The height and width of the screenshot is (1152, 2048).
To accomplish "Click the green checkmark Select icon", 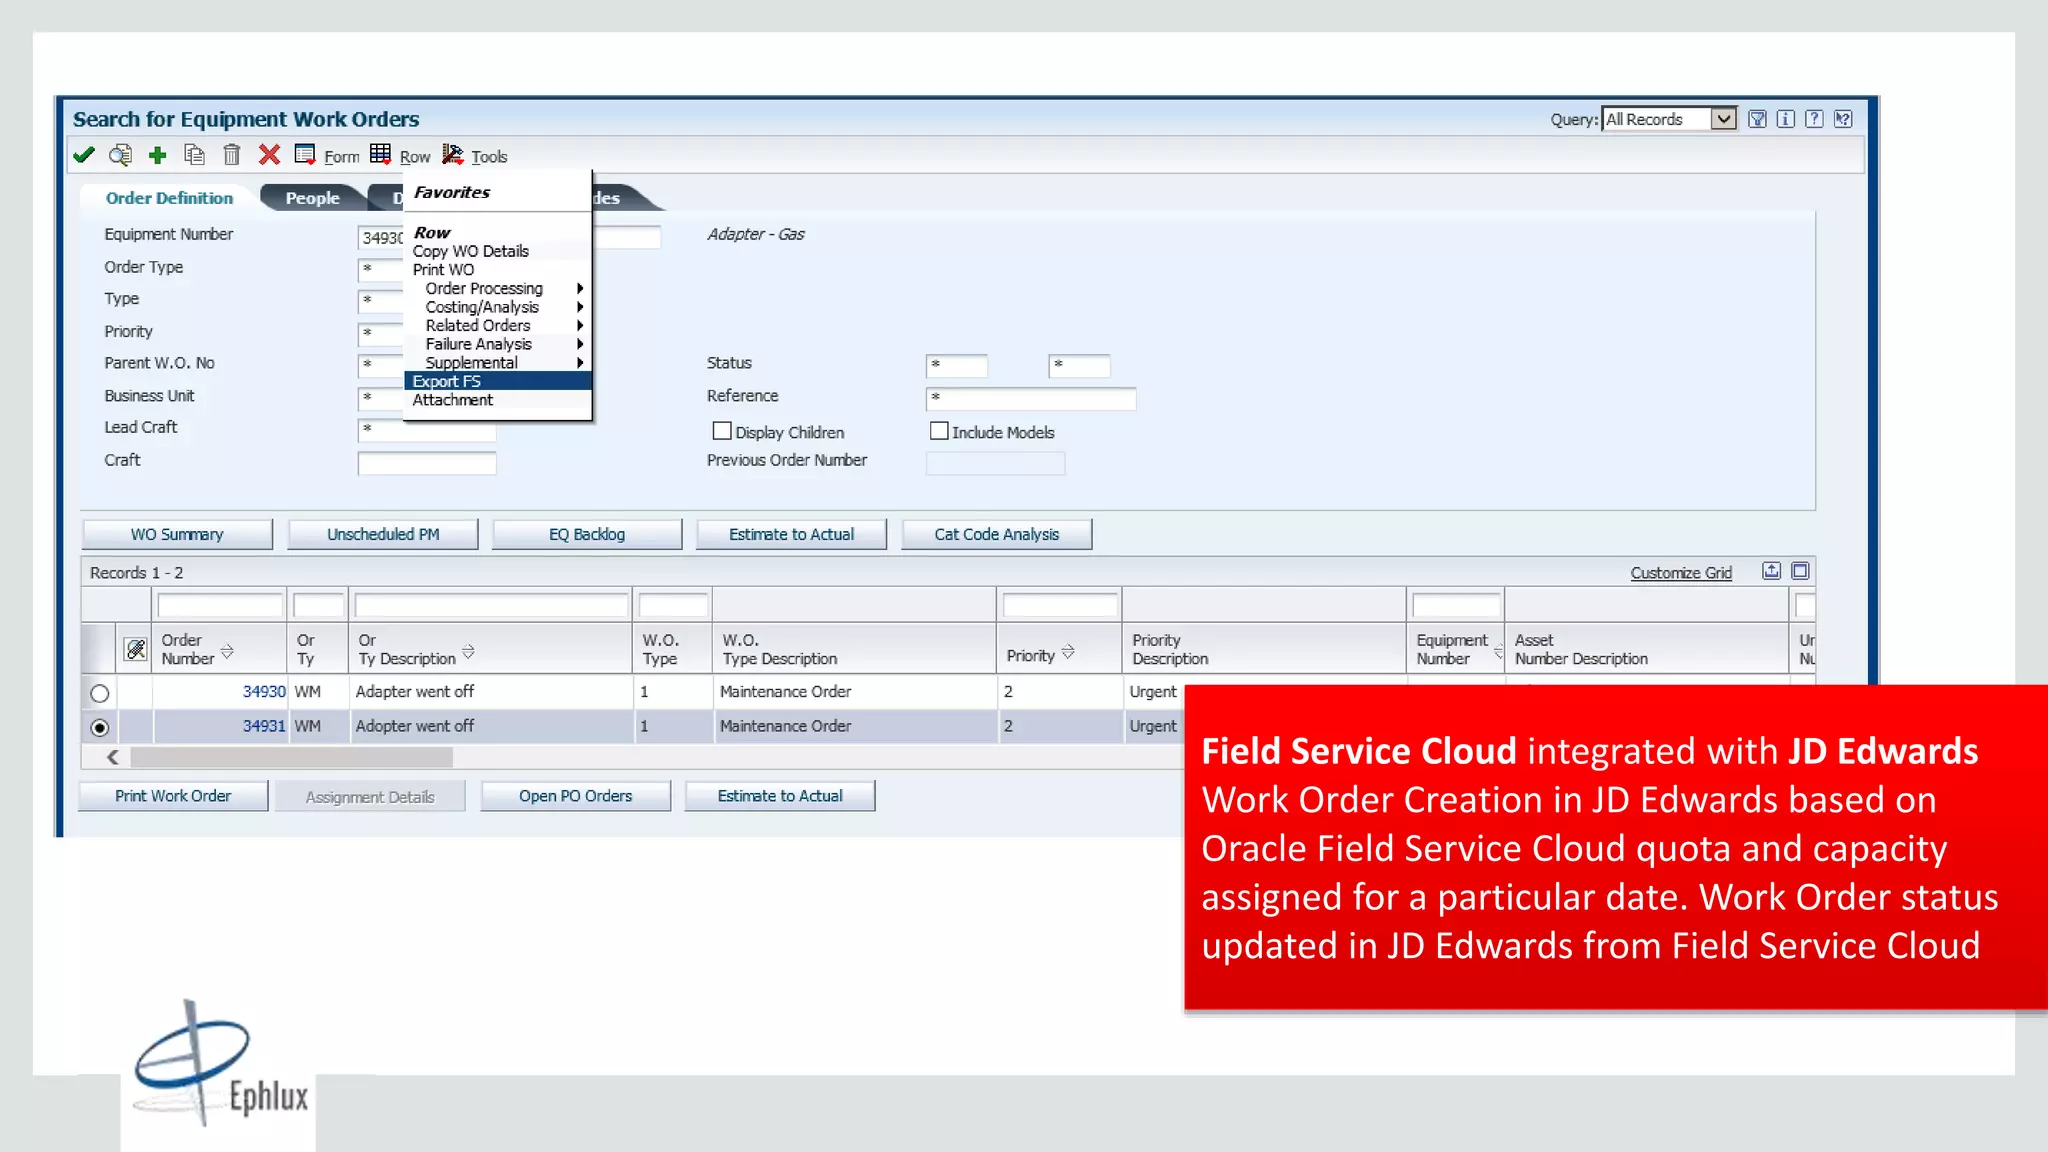I will tap(84, 155).
